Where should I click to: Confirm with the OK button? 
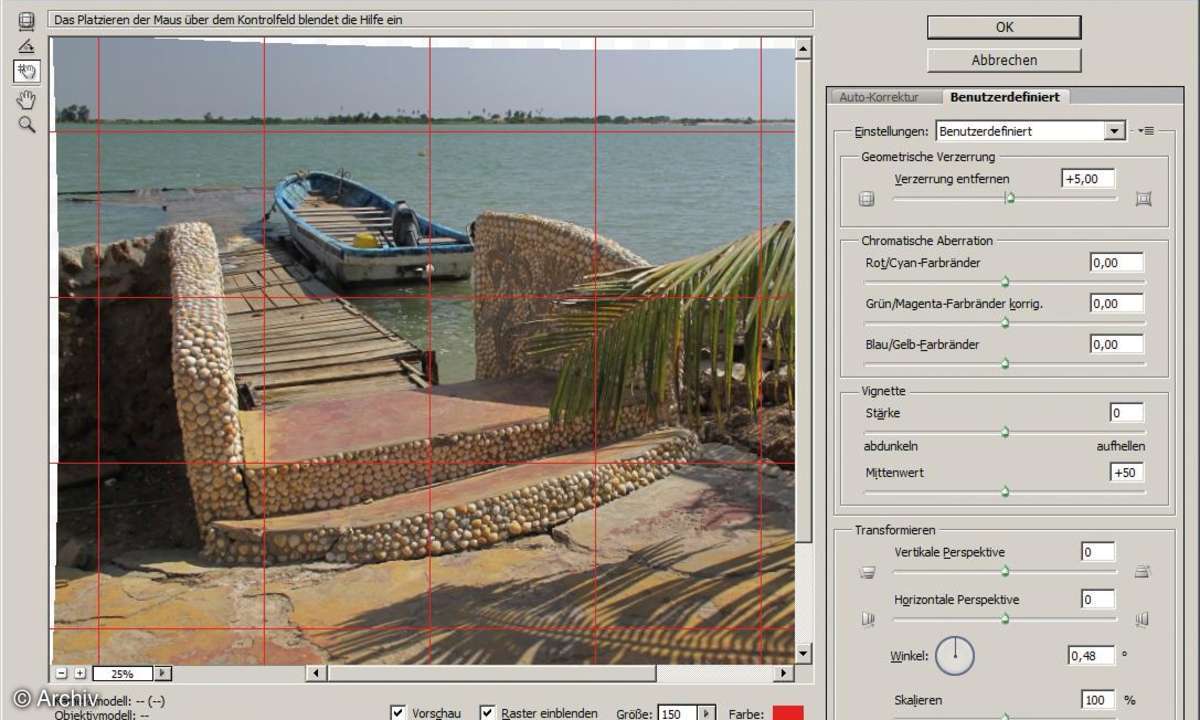(x=1004, y=27)
